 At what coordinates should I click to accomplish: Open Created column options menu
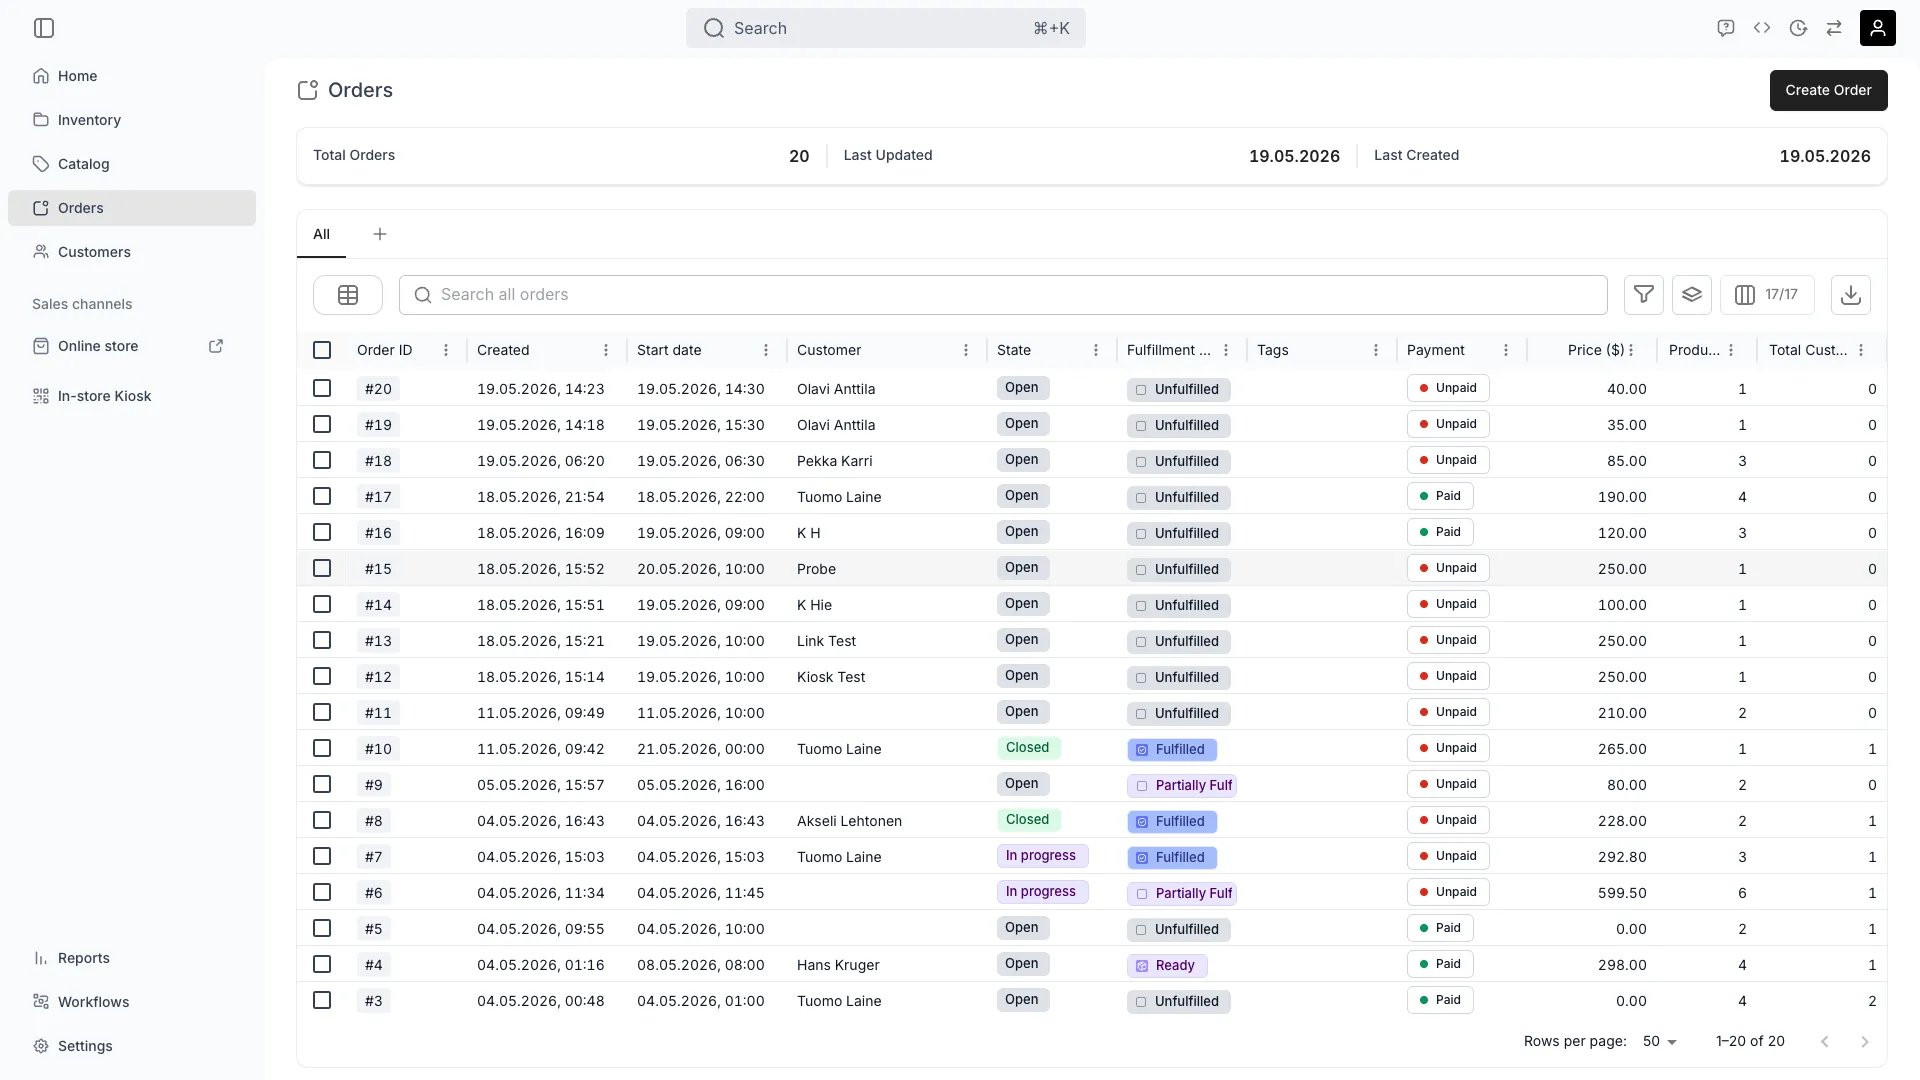click(x=606, y=350)
